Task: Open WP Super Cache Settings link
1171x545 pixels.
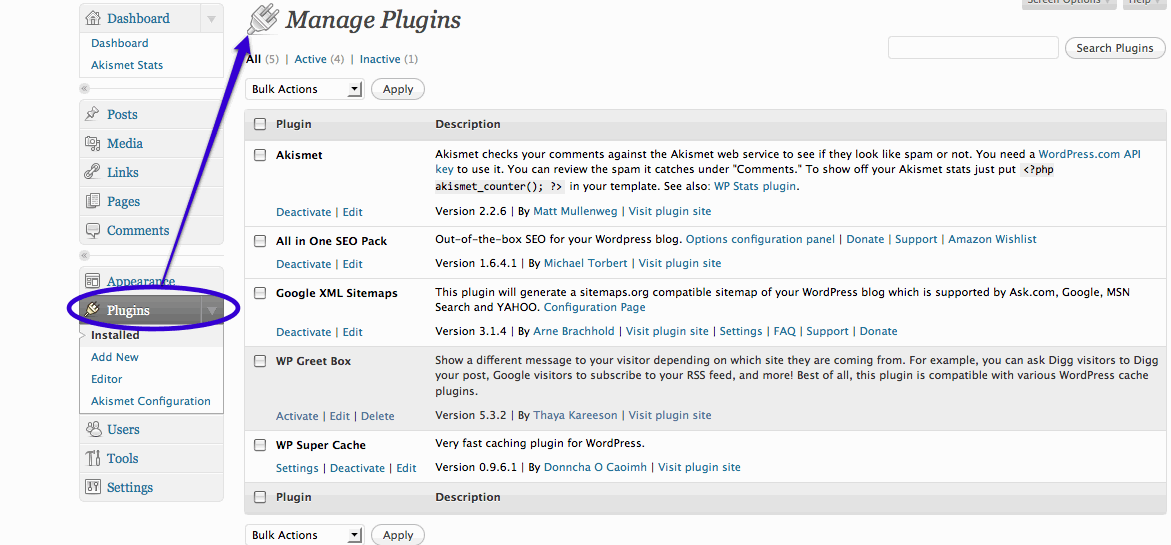Action: coord(297,468)
